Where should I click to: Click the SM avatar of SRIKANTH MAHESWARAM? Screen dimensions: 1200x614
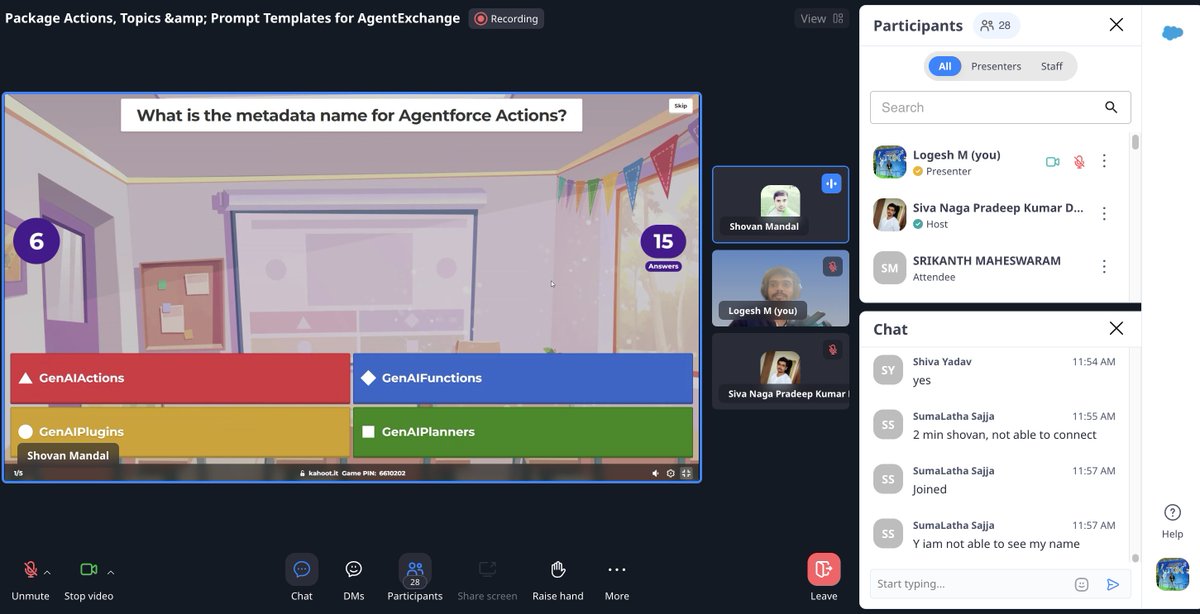pyautogui.click(x=890, y=268)
